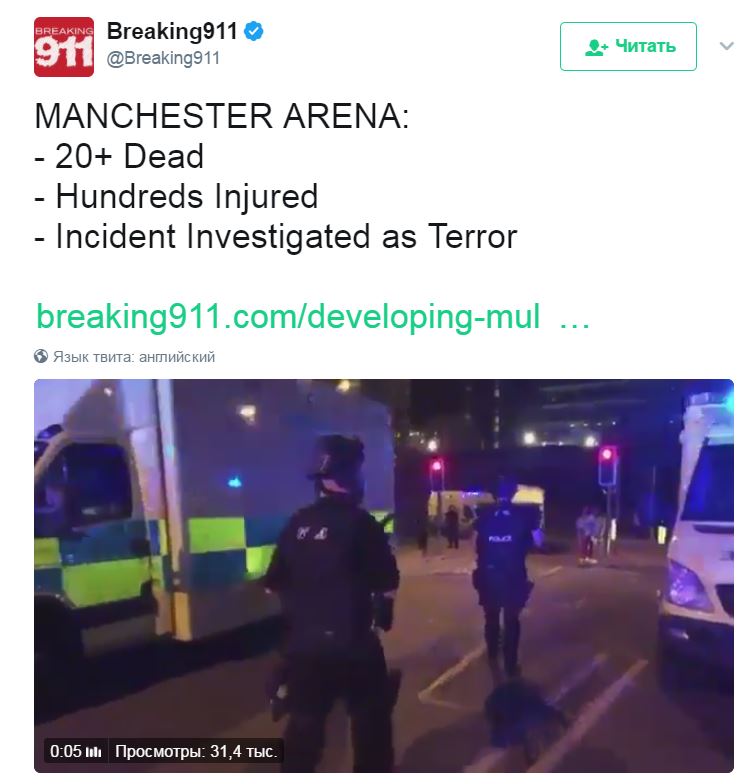
Task: Click the 20+ Dead tweet line
Action: pos(120,156)
